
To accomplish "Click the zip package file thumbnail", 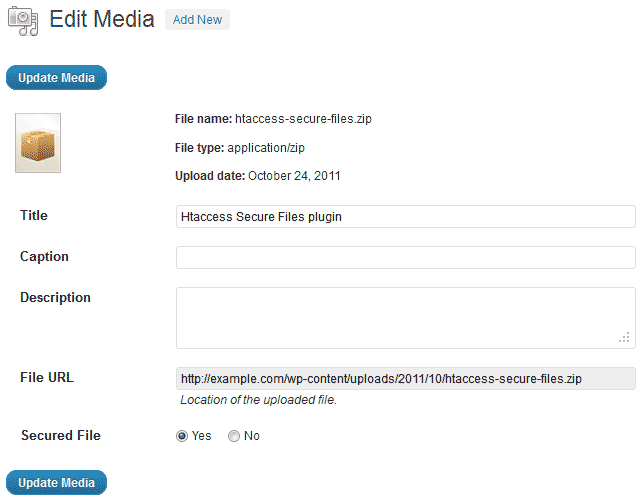I will [38, 143].
